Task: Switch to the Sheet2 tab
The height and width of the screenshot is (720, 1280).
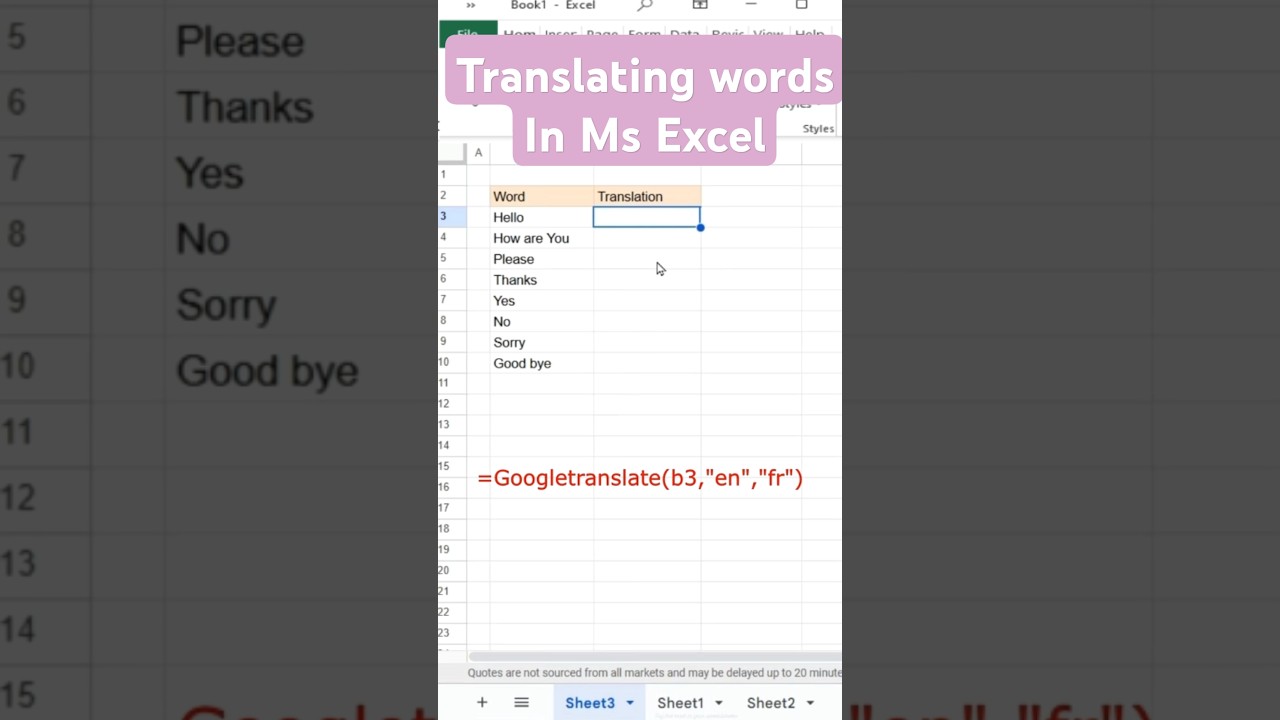Action: click(x=771, y=703)
